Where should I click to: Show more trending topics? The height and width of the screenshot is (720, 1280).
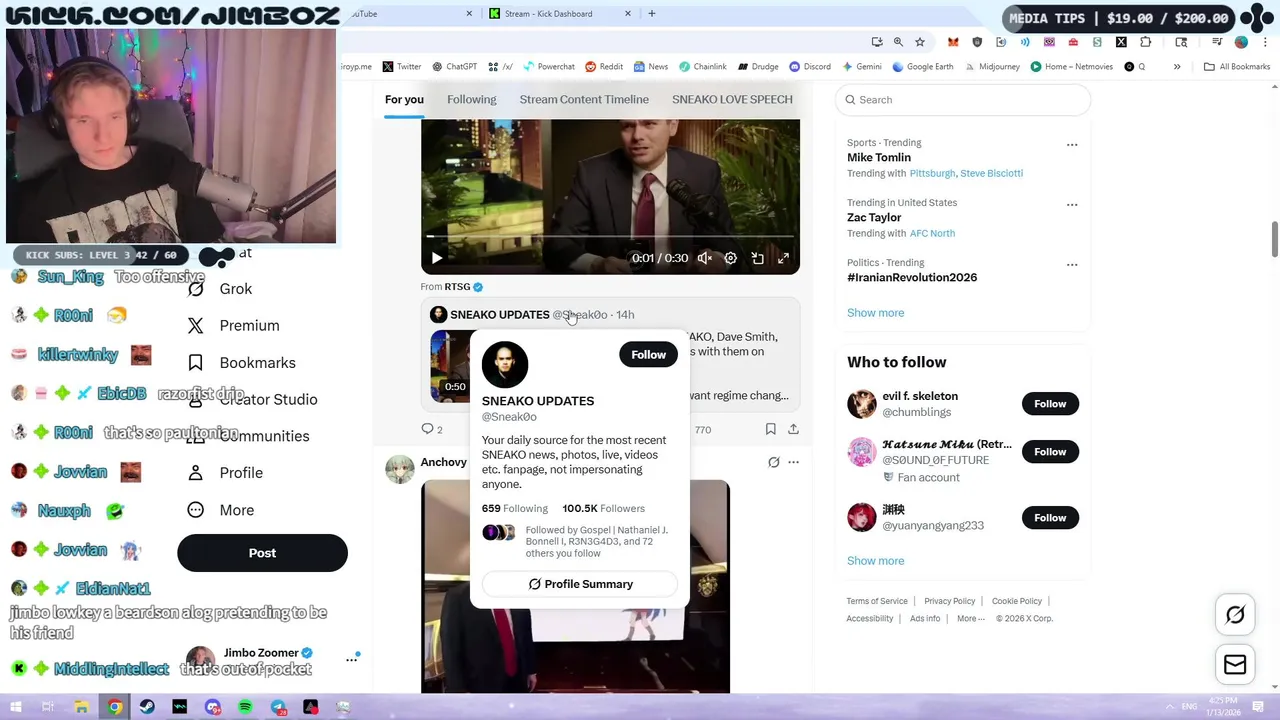875,313
